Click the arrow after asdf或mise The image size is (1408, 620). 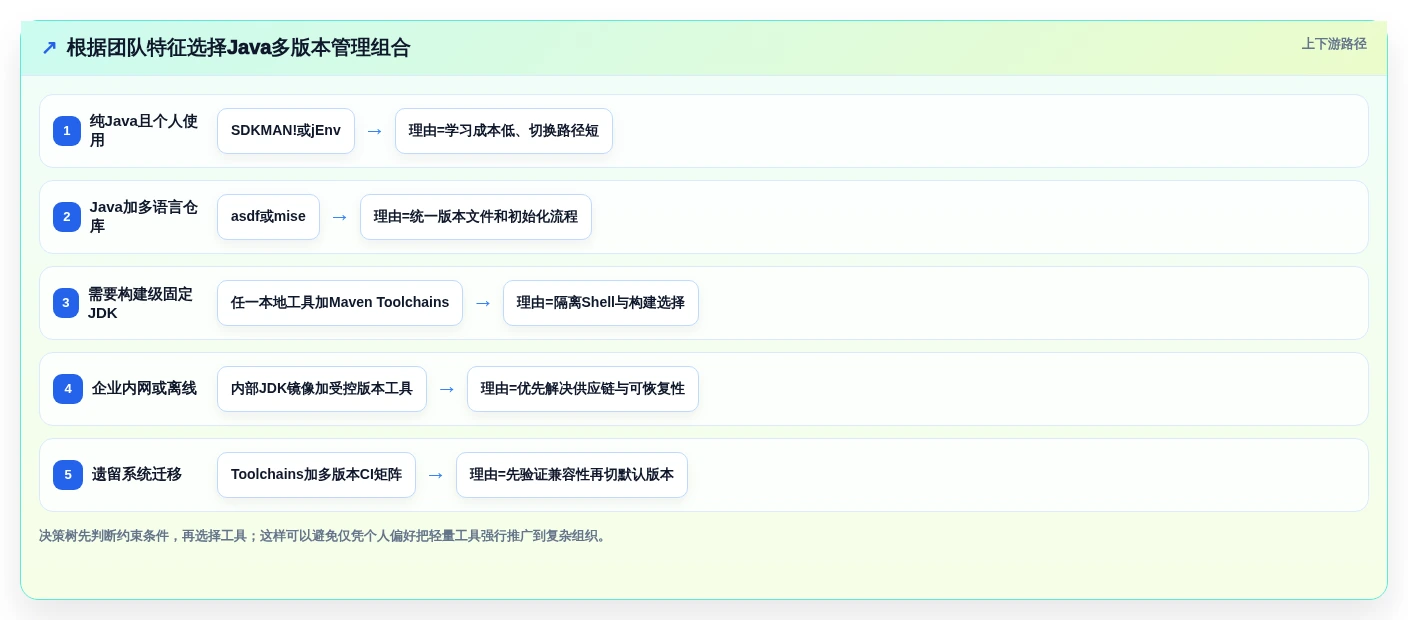(340, 217)
